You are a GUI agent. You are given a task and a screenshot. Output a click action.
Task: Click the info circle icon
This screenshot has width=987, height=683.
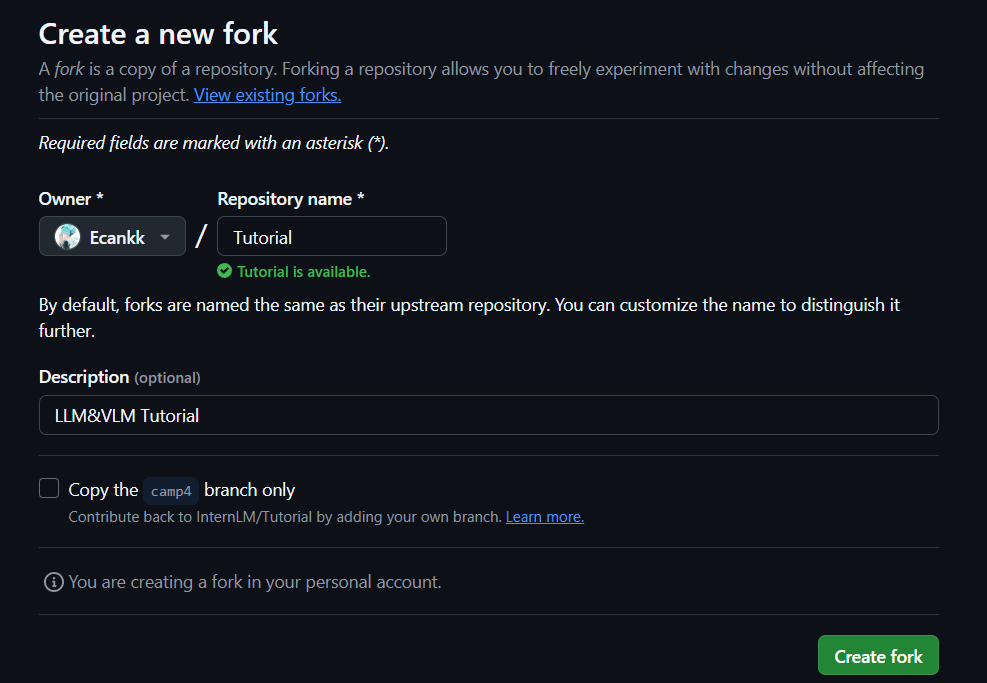pyautogui.click(x=54, y=582)
